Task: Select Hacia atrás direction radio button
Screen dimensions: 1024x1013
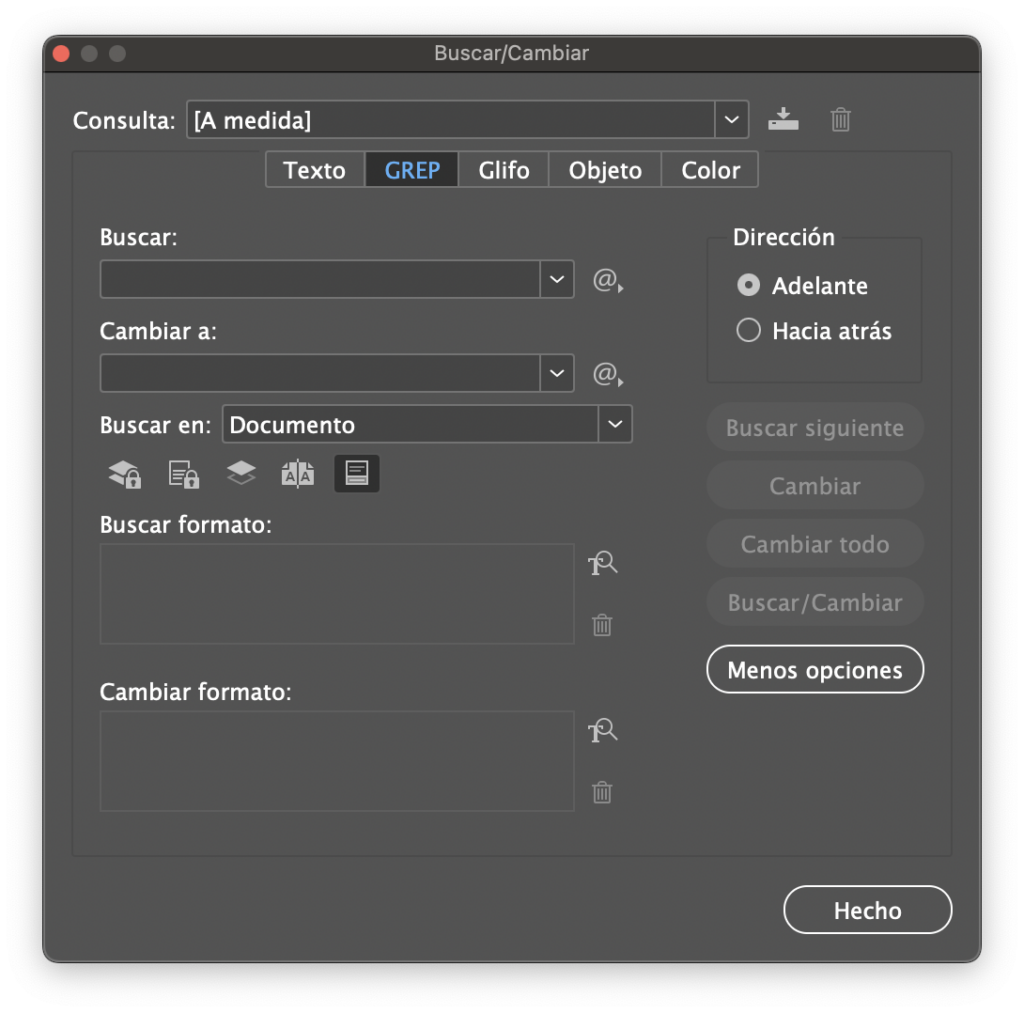Action: tap(748, 330)
